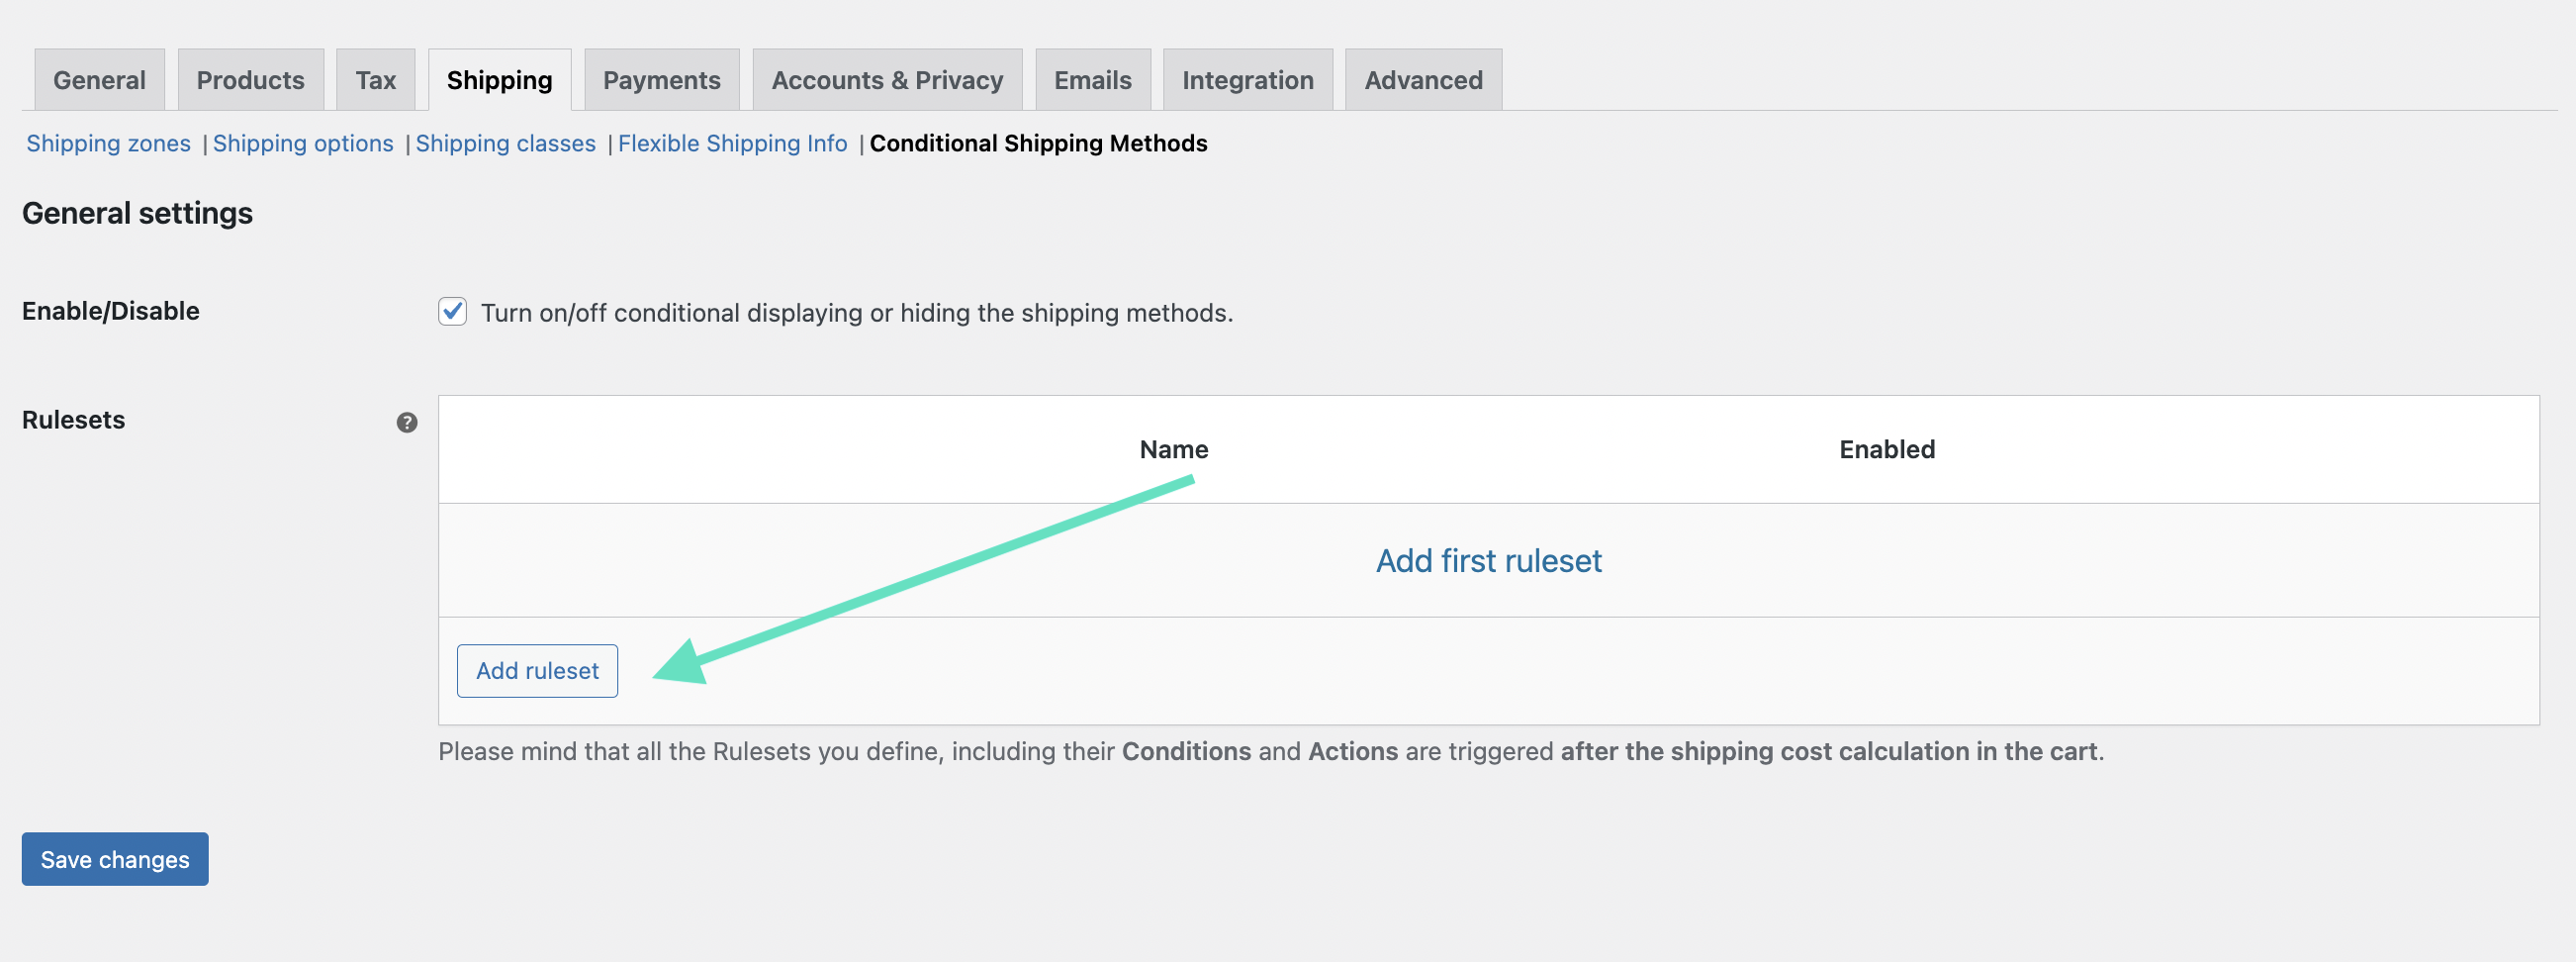Enable conditional shipping methods checkbox
2576x962 pixels.
(x=453, y=312)
